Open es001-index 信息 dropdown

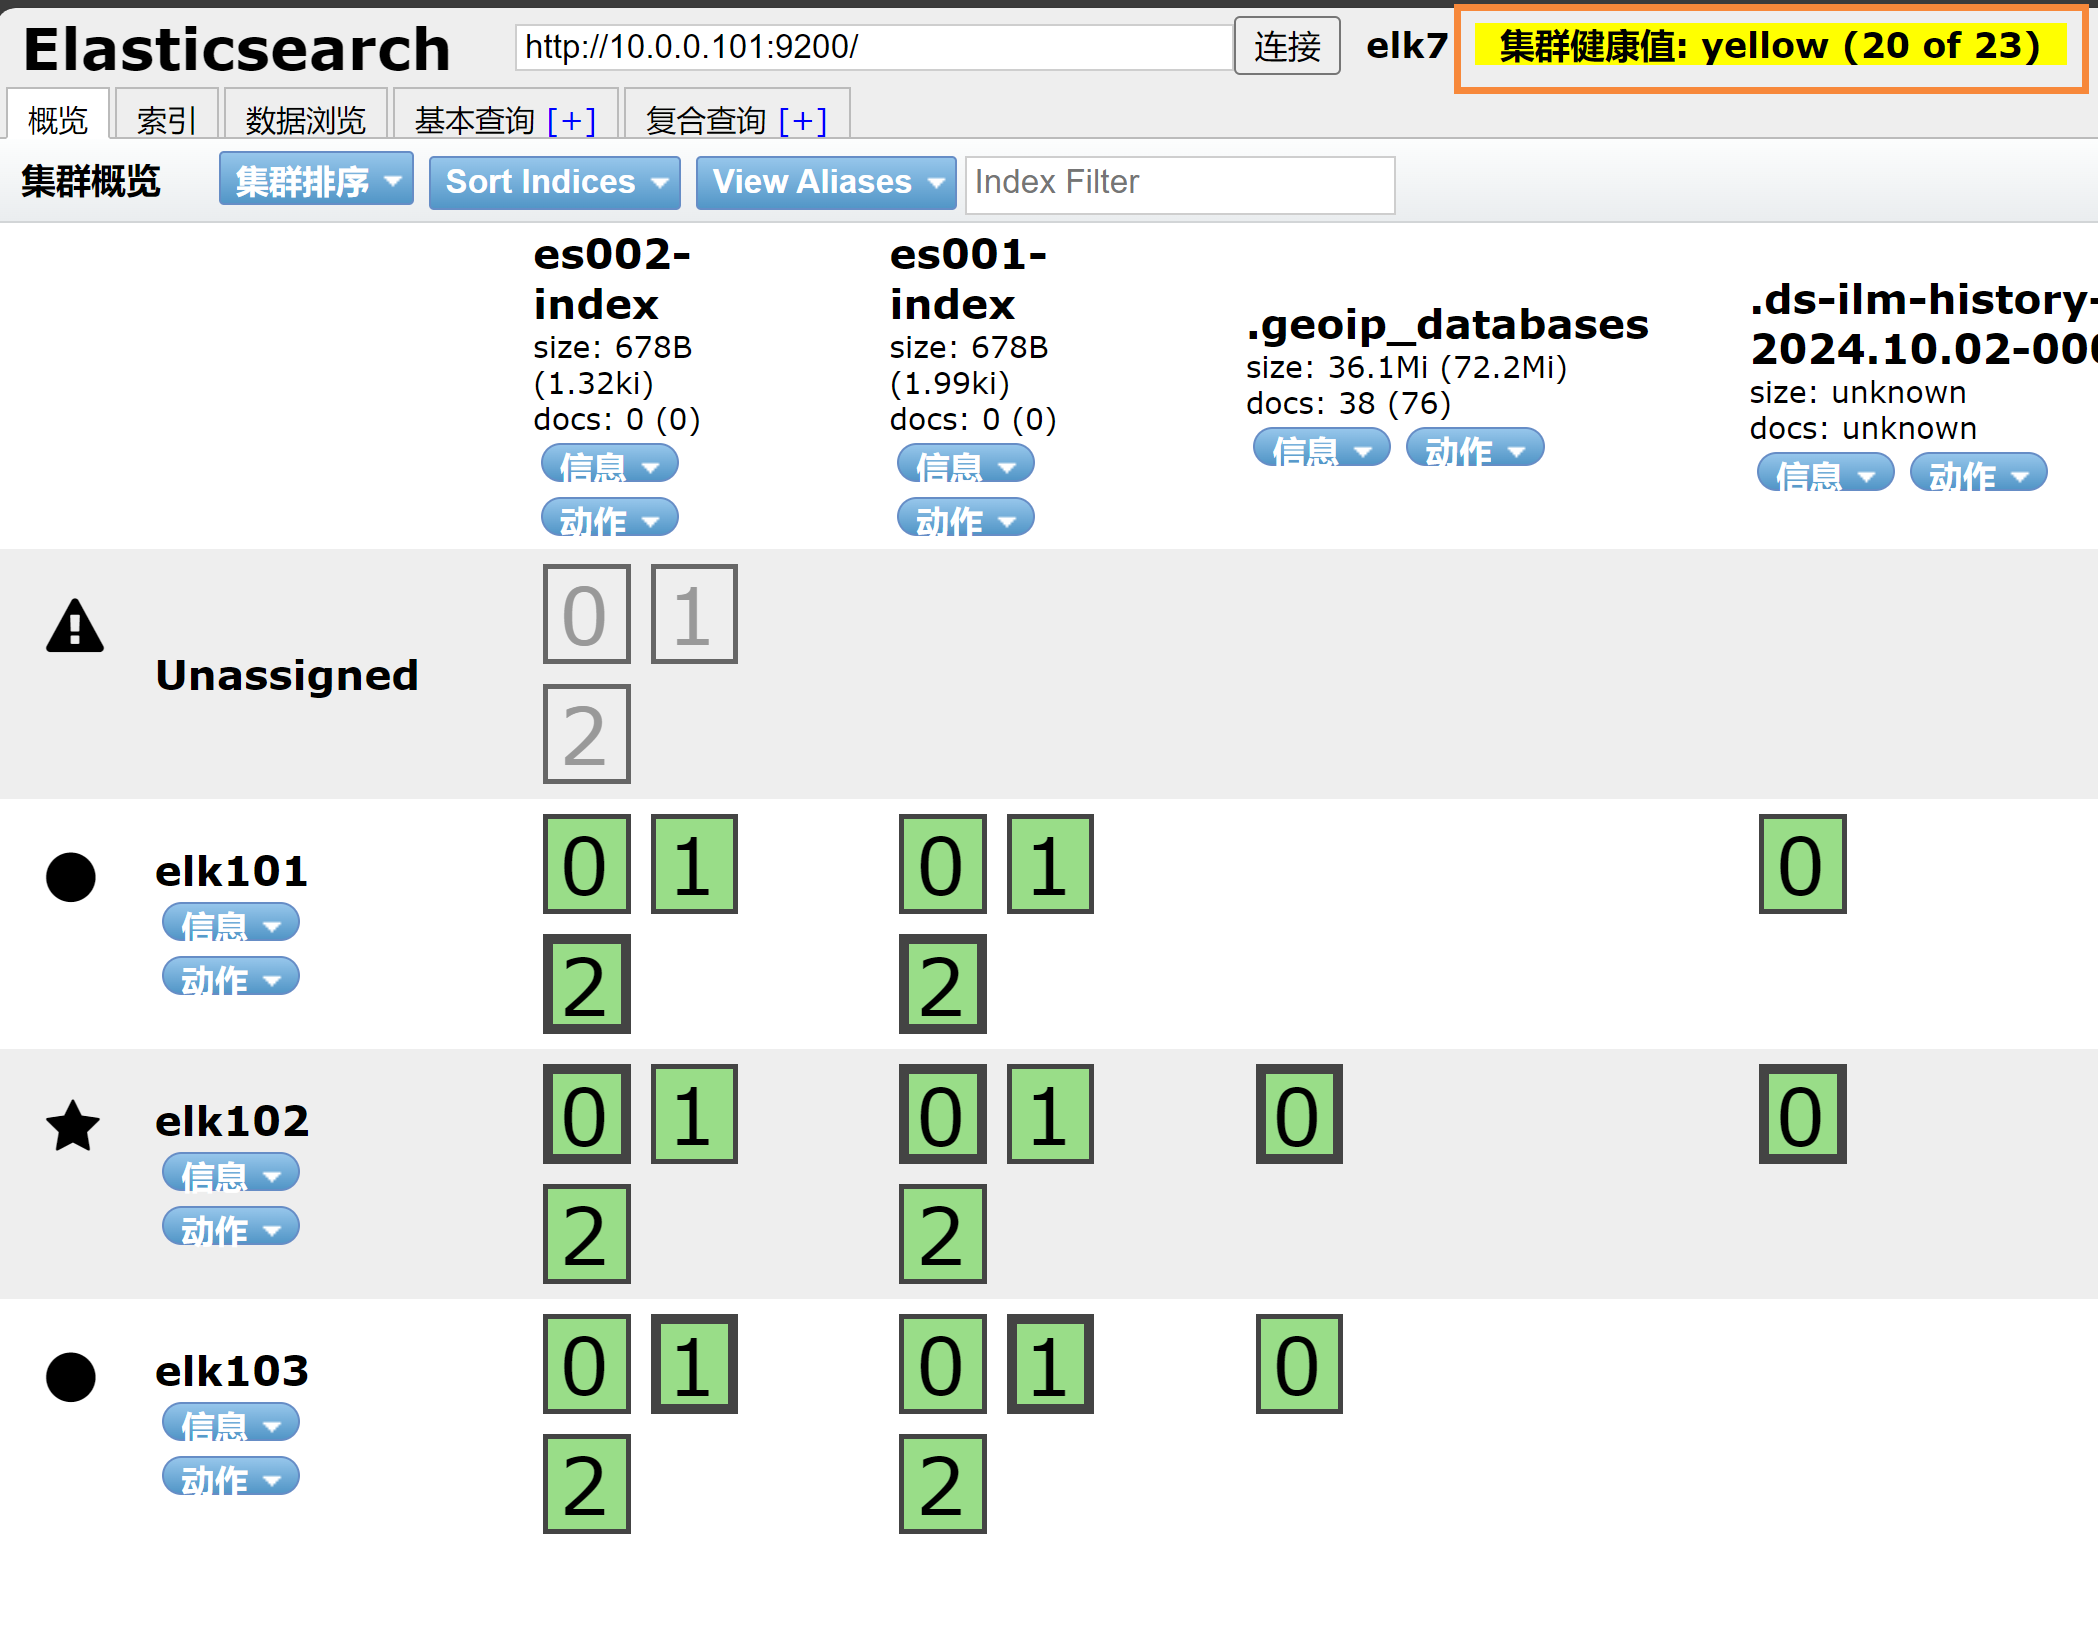click(966, 464)
